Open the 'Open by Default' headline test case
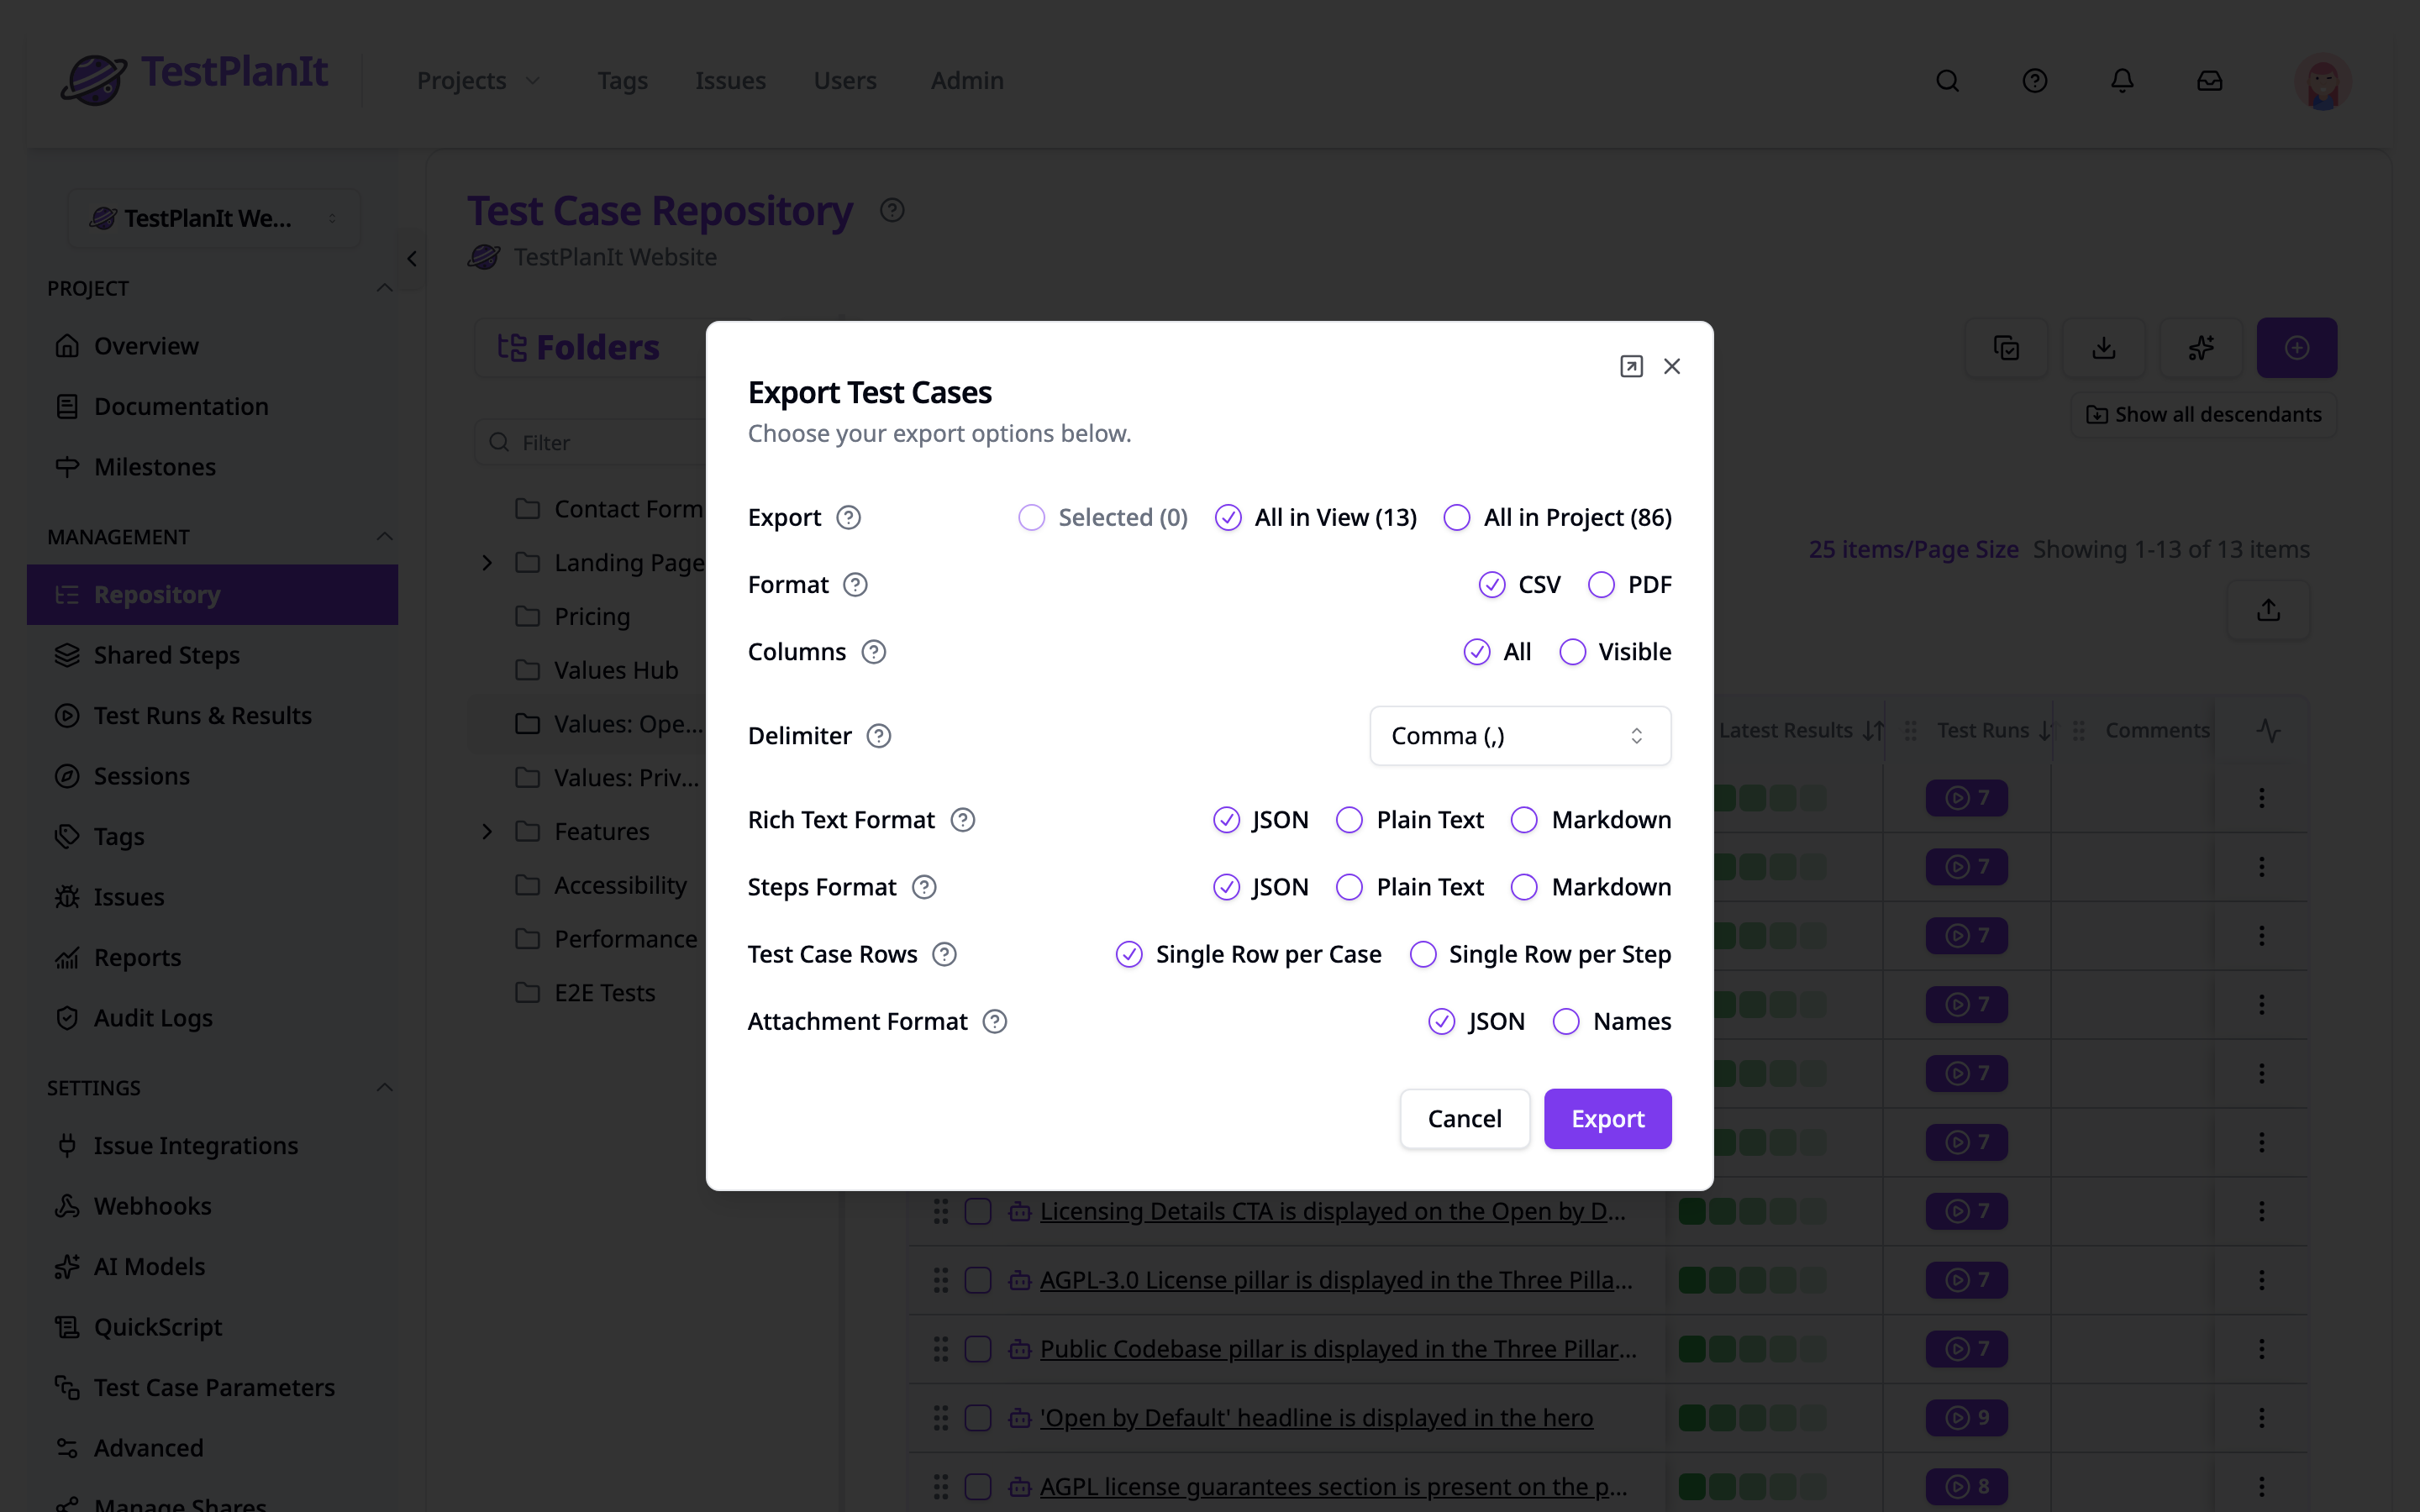The image size is (2420, 1512). tap(1316, 1418)
